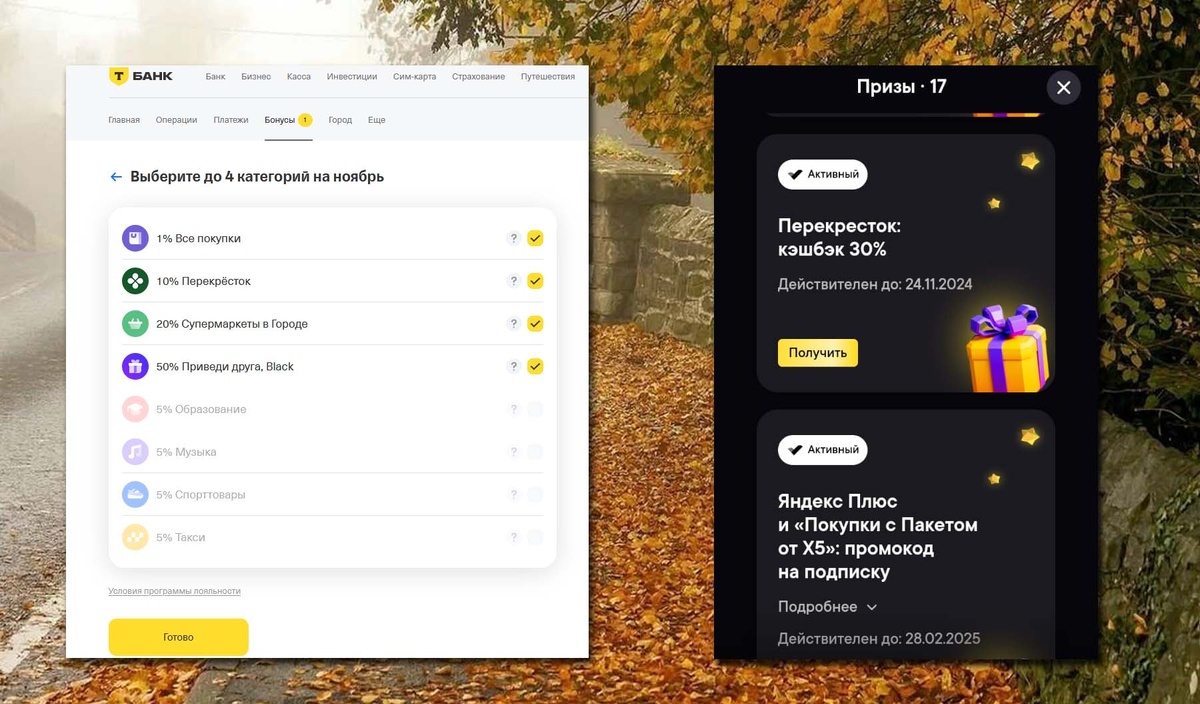Click Получить on Перекресток cashback prize
Image resolution: width=1200 pixels, height=704 pixels.
pos(817,353)
